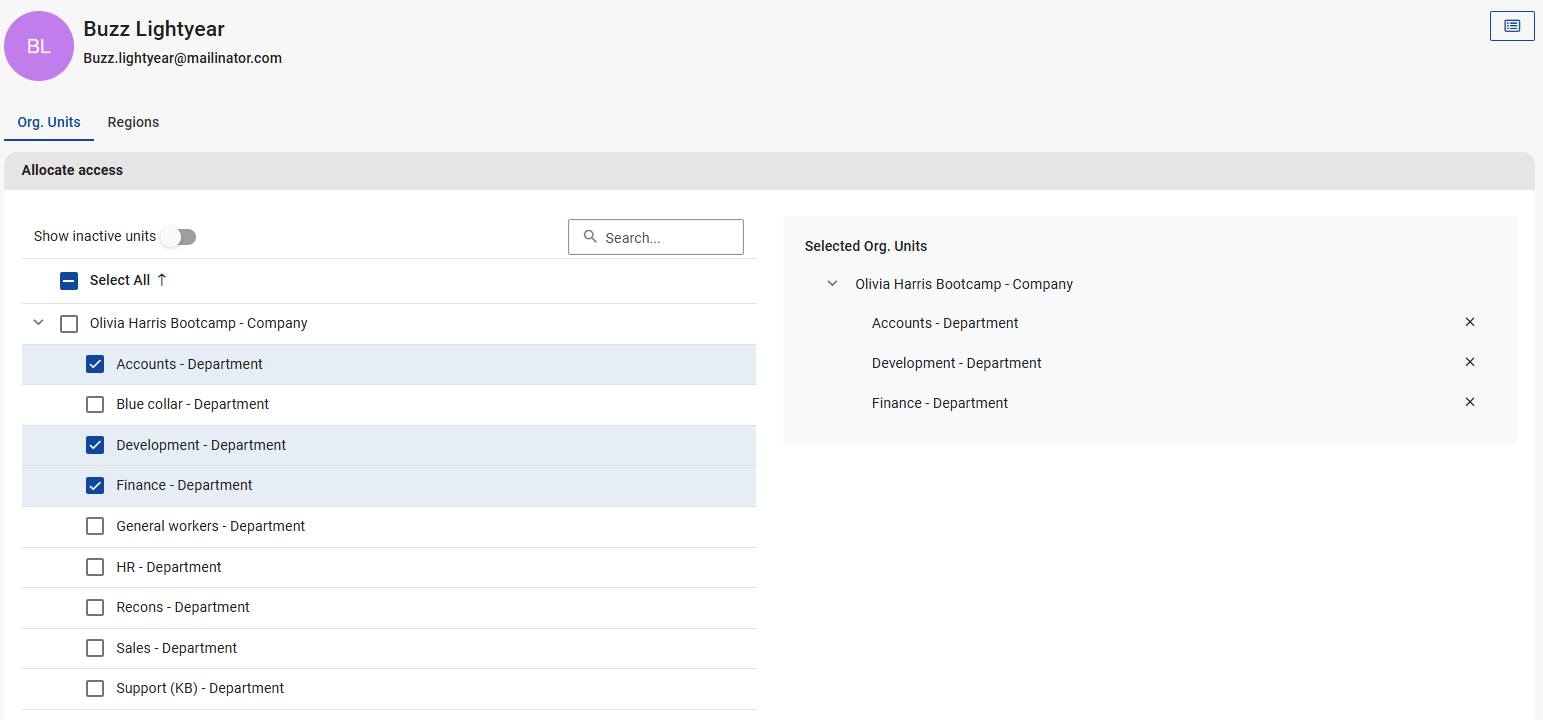Click the BL user avatar
1543x720 pixels.
[39, 46]
